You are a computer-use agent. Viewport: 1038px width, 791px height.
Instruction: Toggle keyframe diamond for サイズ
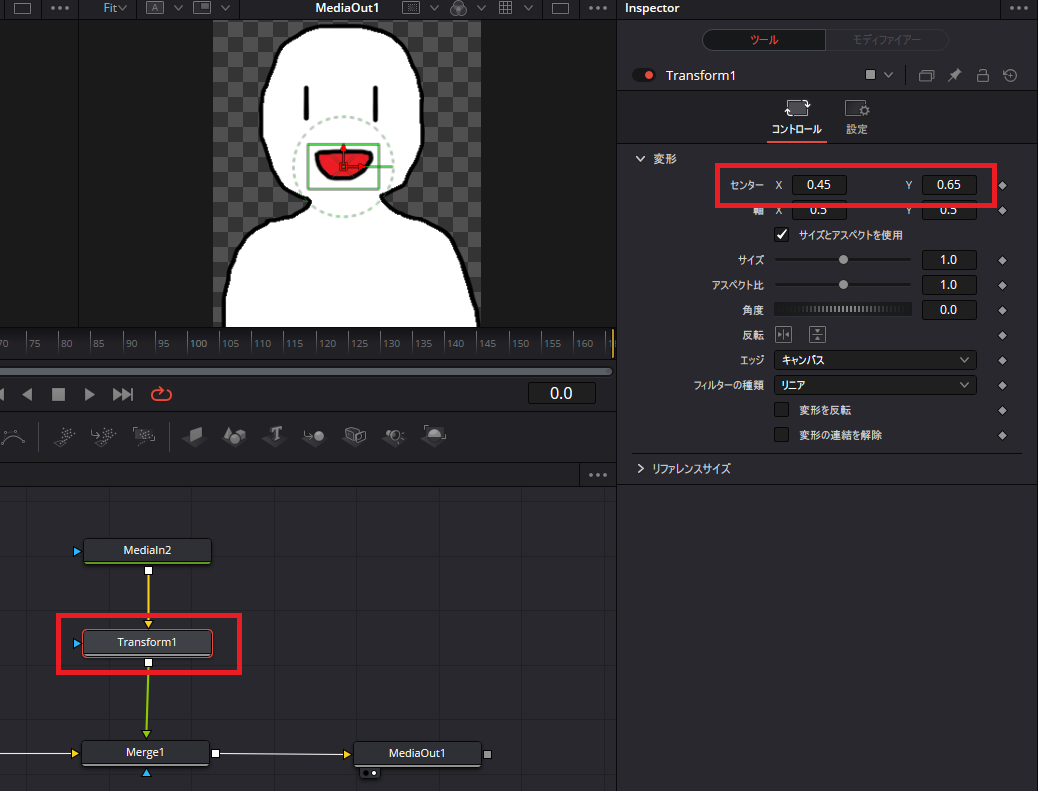click(1002, 261)
